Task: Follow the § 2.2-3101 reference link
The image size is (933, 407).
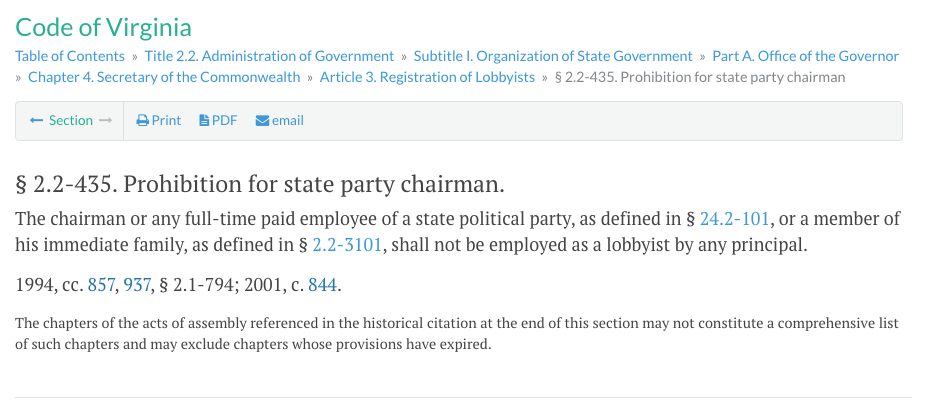Action: [347, 245]
